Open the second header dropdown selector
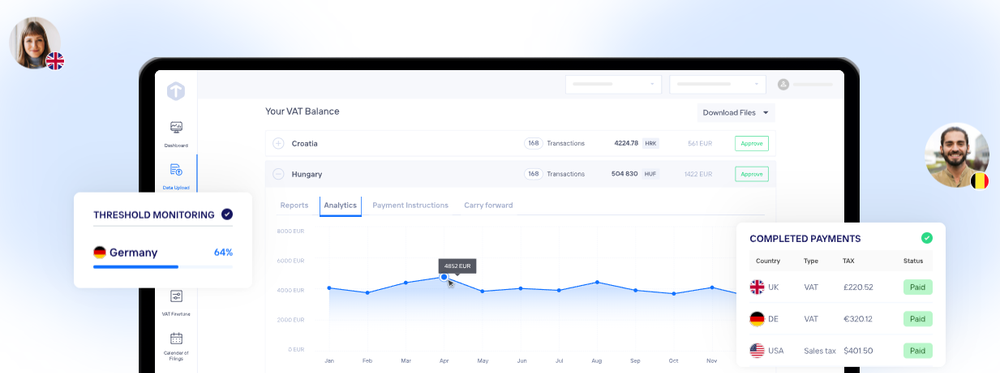The width and height of the screenshot is (1000, 373). [x=717, y=84]
